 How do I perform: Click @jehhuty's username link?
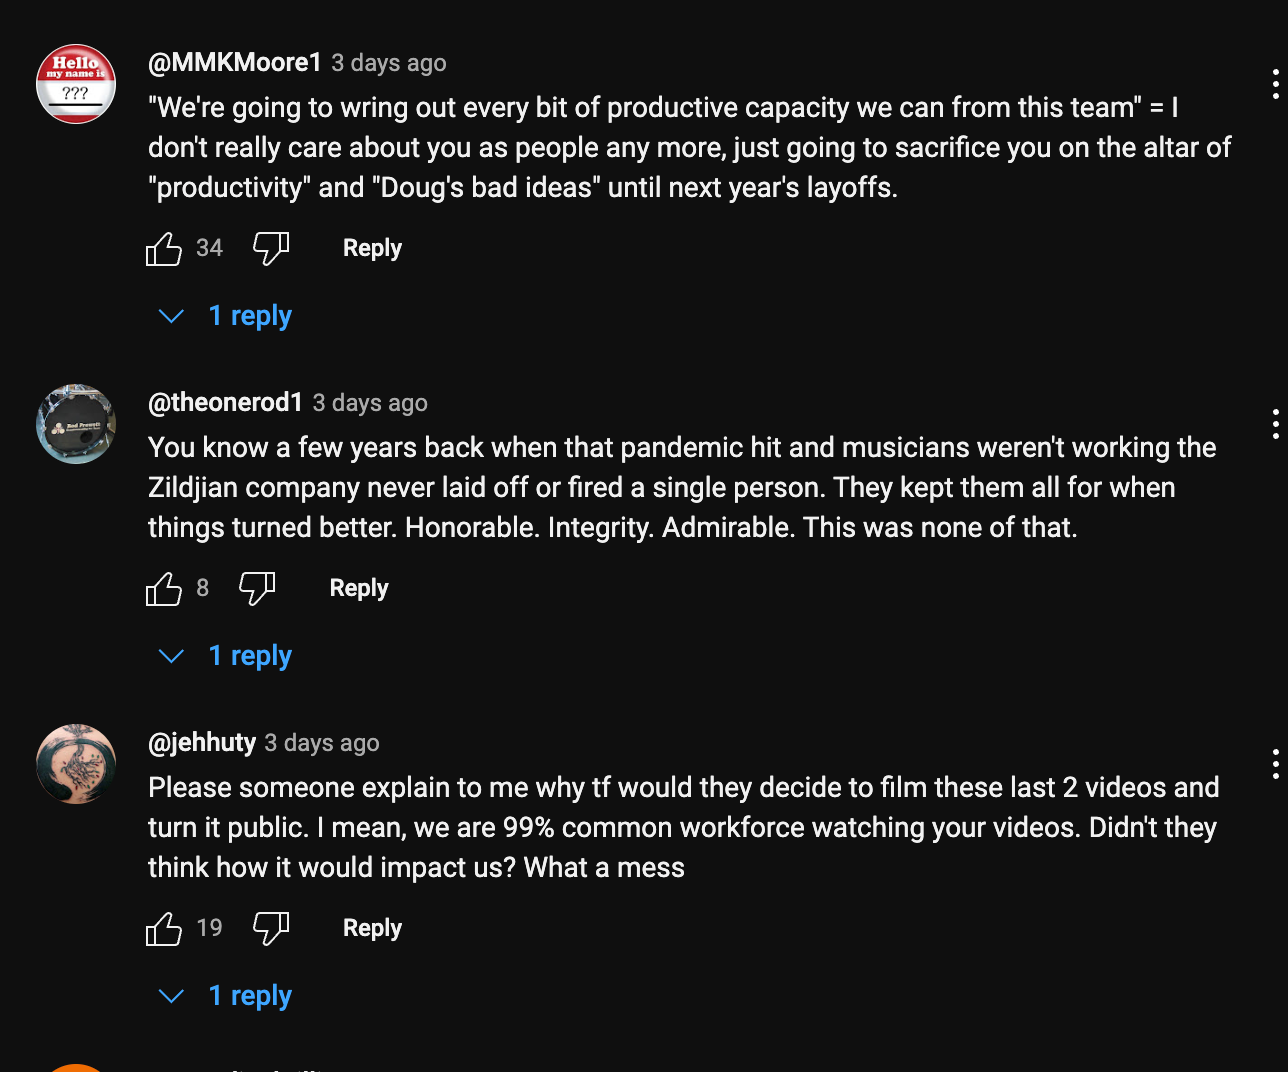tap(202, 743)
